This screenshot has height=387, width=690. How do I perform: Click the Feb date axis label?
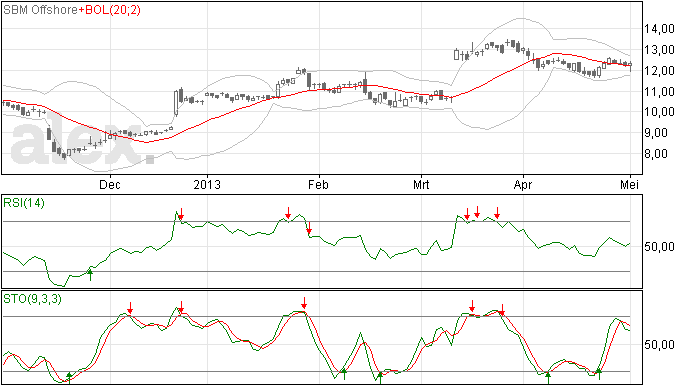tap(318, 184)
